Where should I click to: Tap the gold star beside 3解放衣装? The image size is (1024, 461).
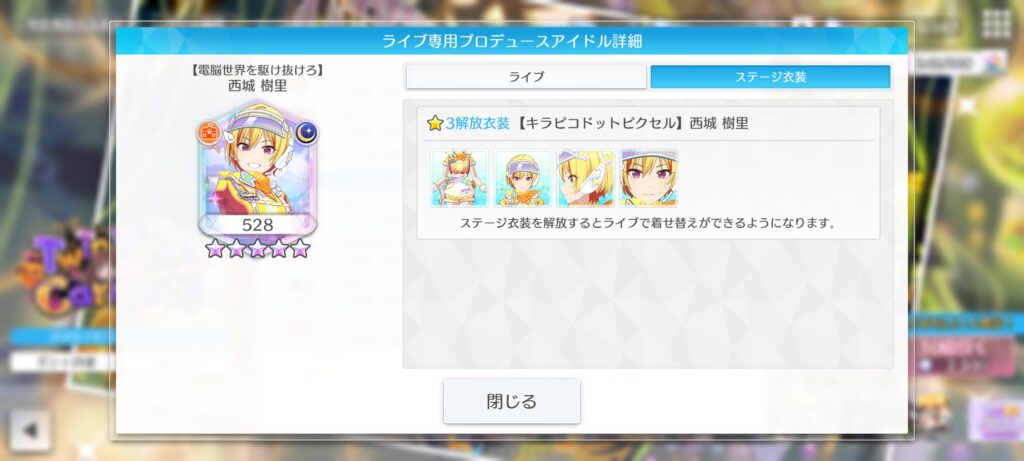click(x=435, y=123)
